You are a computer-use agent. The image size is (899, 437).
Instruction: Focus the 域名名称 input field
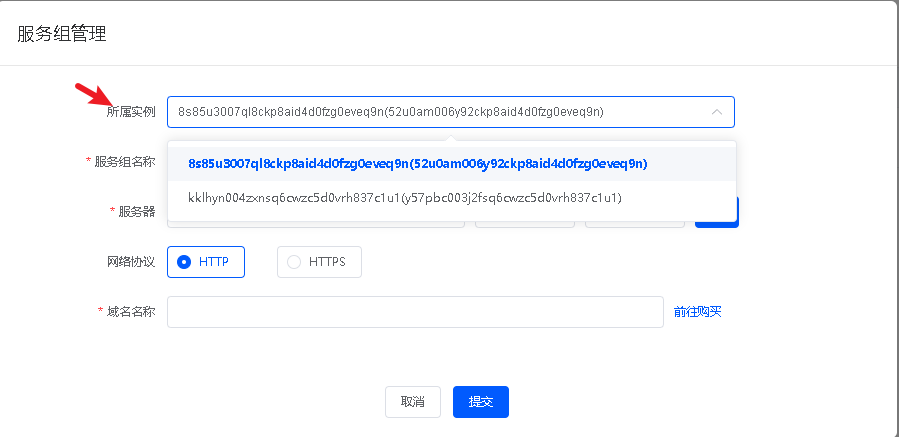[x=415, y=311]
